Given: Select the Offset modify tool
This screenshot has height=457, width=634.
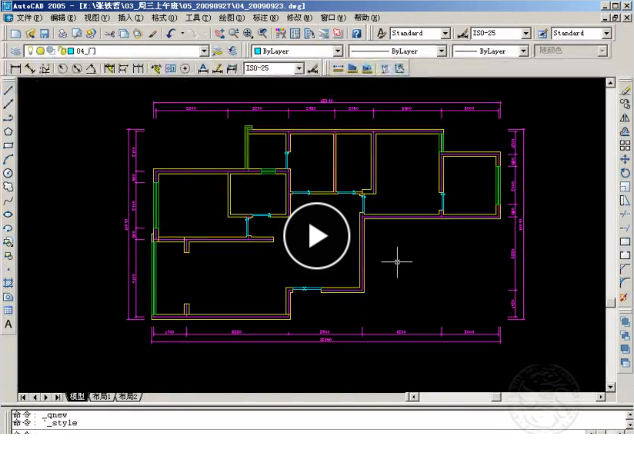Looking at the screenshot, I should coord(625,131).
